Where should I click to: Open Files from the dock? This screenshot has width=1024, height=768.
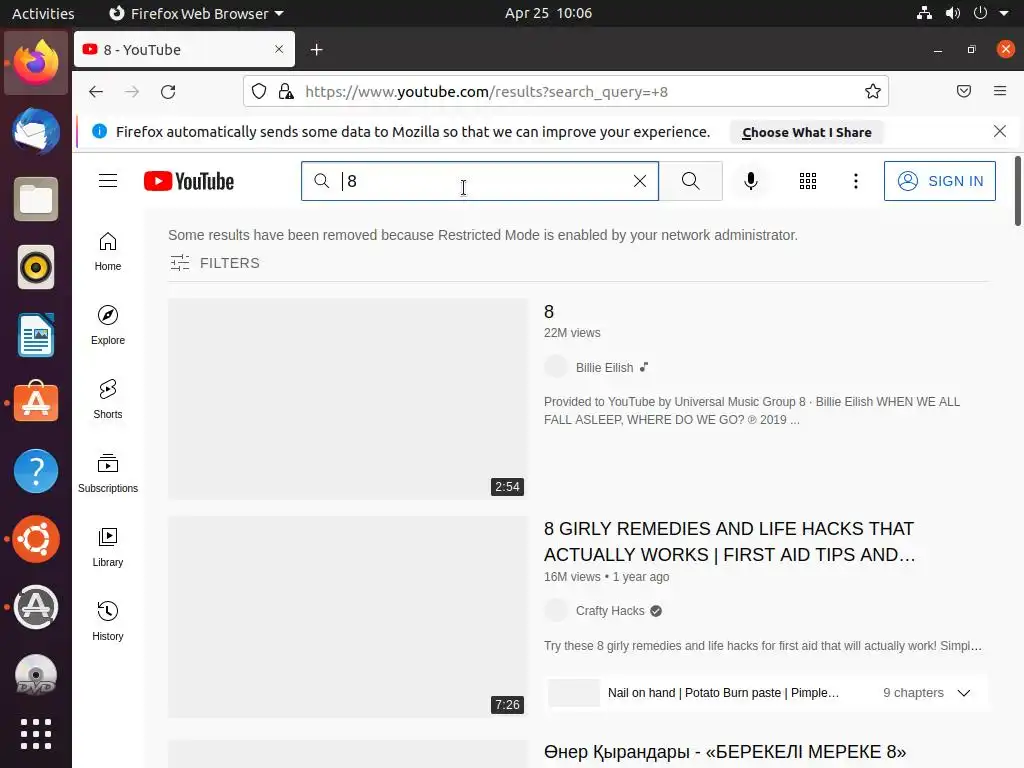[36, 199]
